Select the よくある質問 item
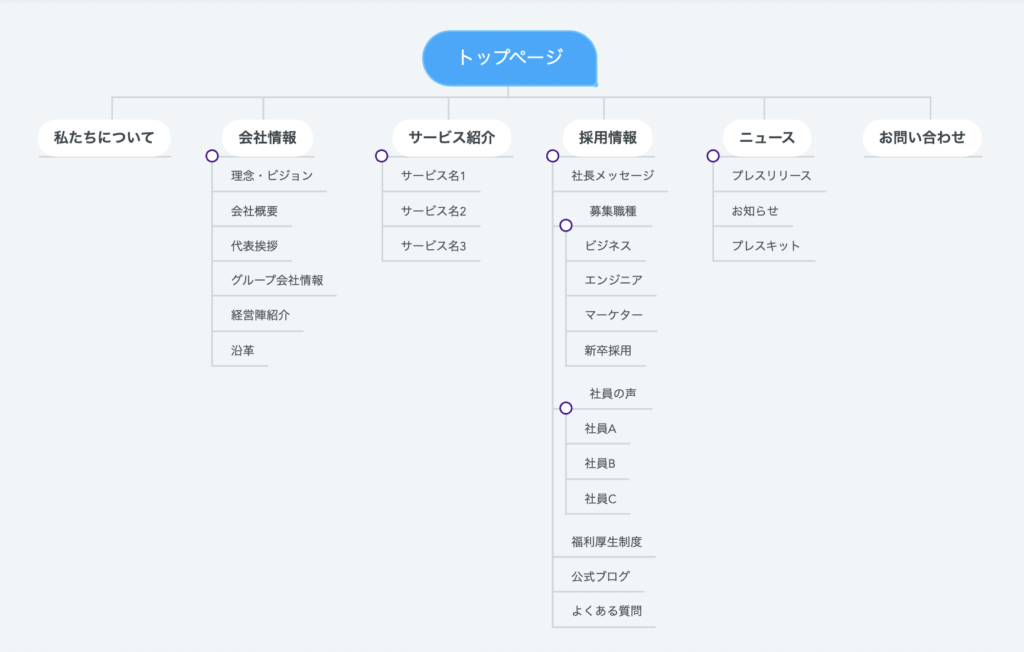 [x=606, y=611]
